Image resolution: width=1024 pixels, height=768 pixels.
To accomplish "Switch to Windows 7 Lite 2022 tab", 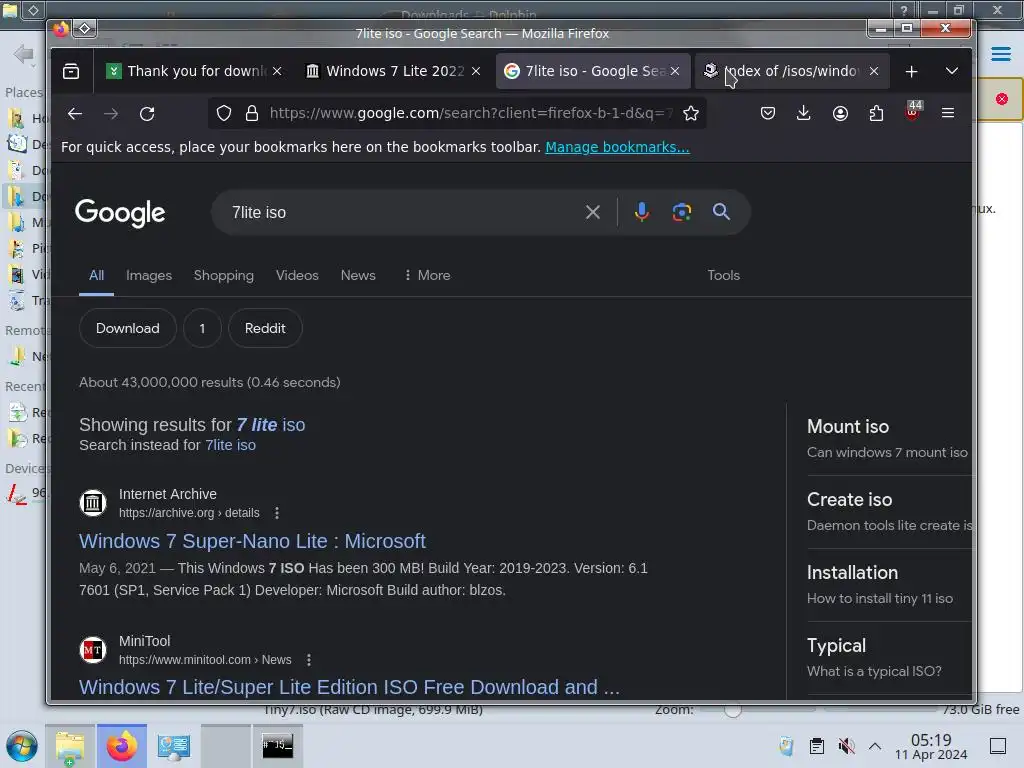I will click(394, 71).
